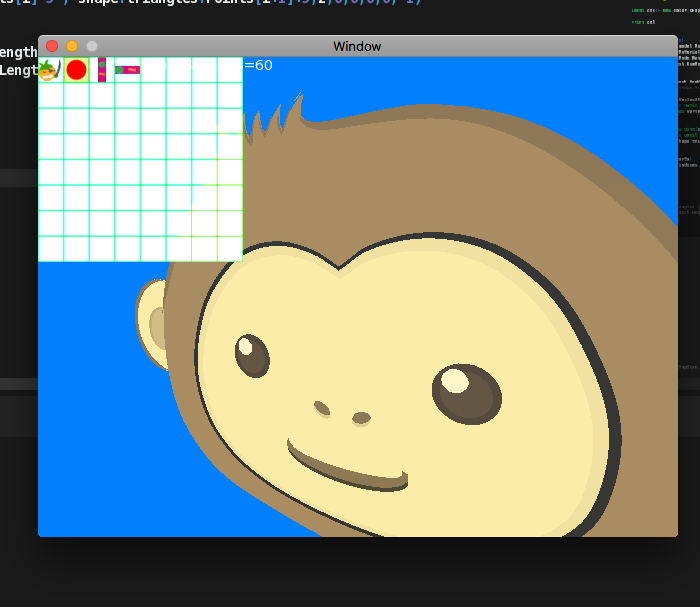Close the Window using red button
The height and width of the screenshot is (607, 700).
[52, 46]
